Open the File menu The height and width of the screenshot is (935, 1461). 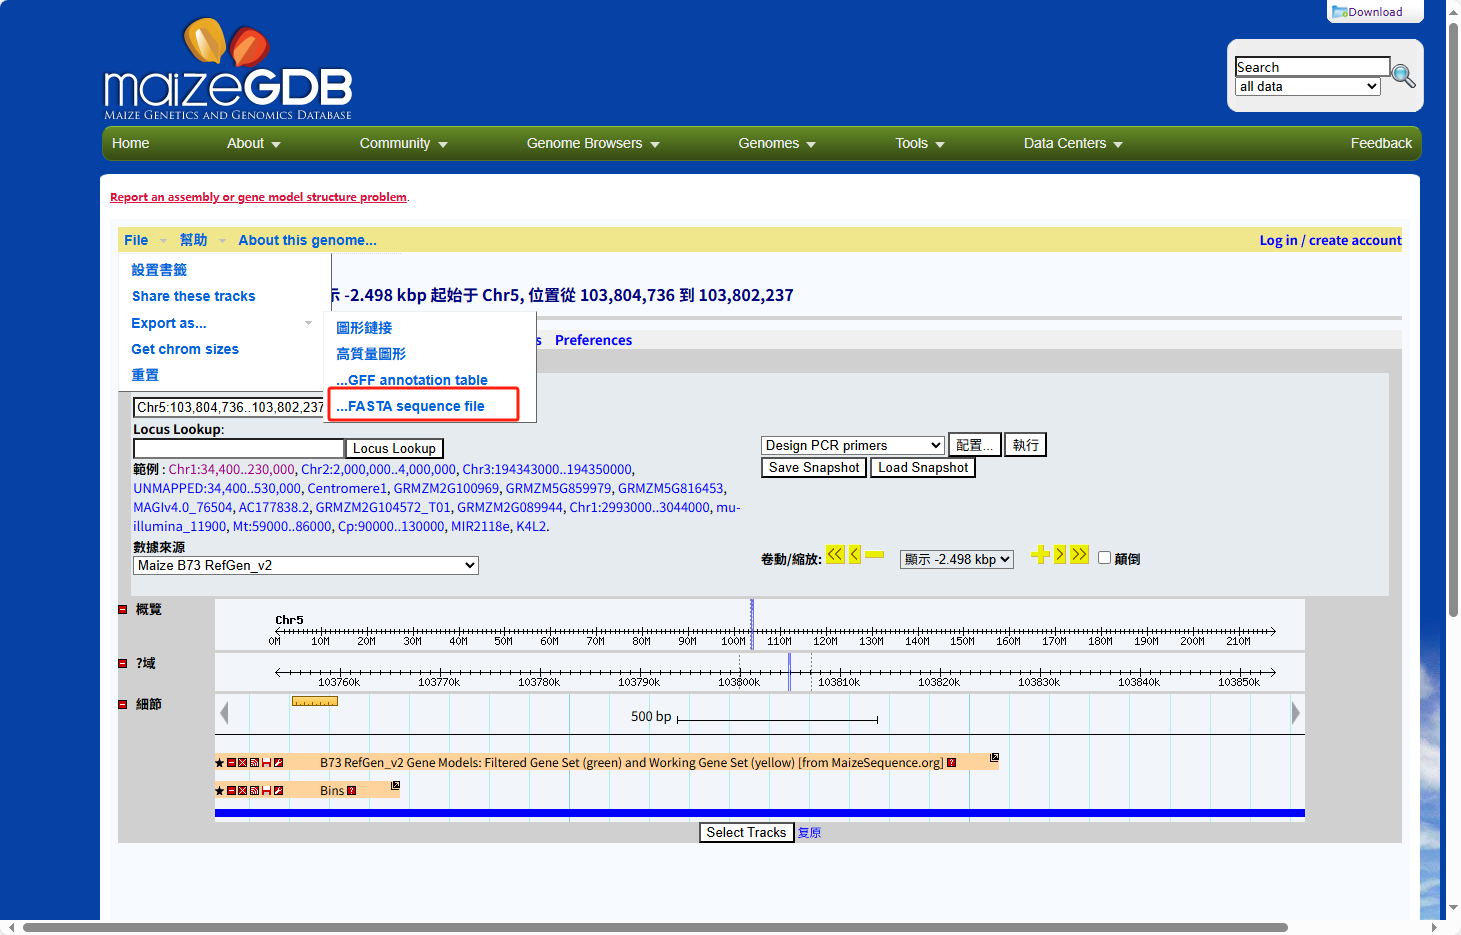[x=136, y=241]
